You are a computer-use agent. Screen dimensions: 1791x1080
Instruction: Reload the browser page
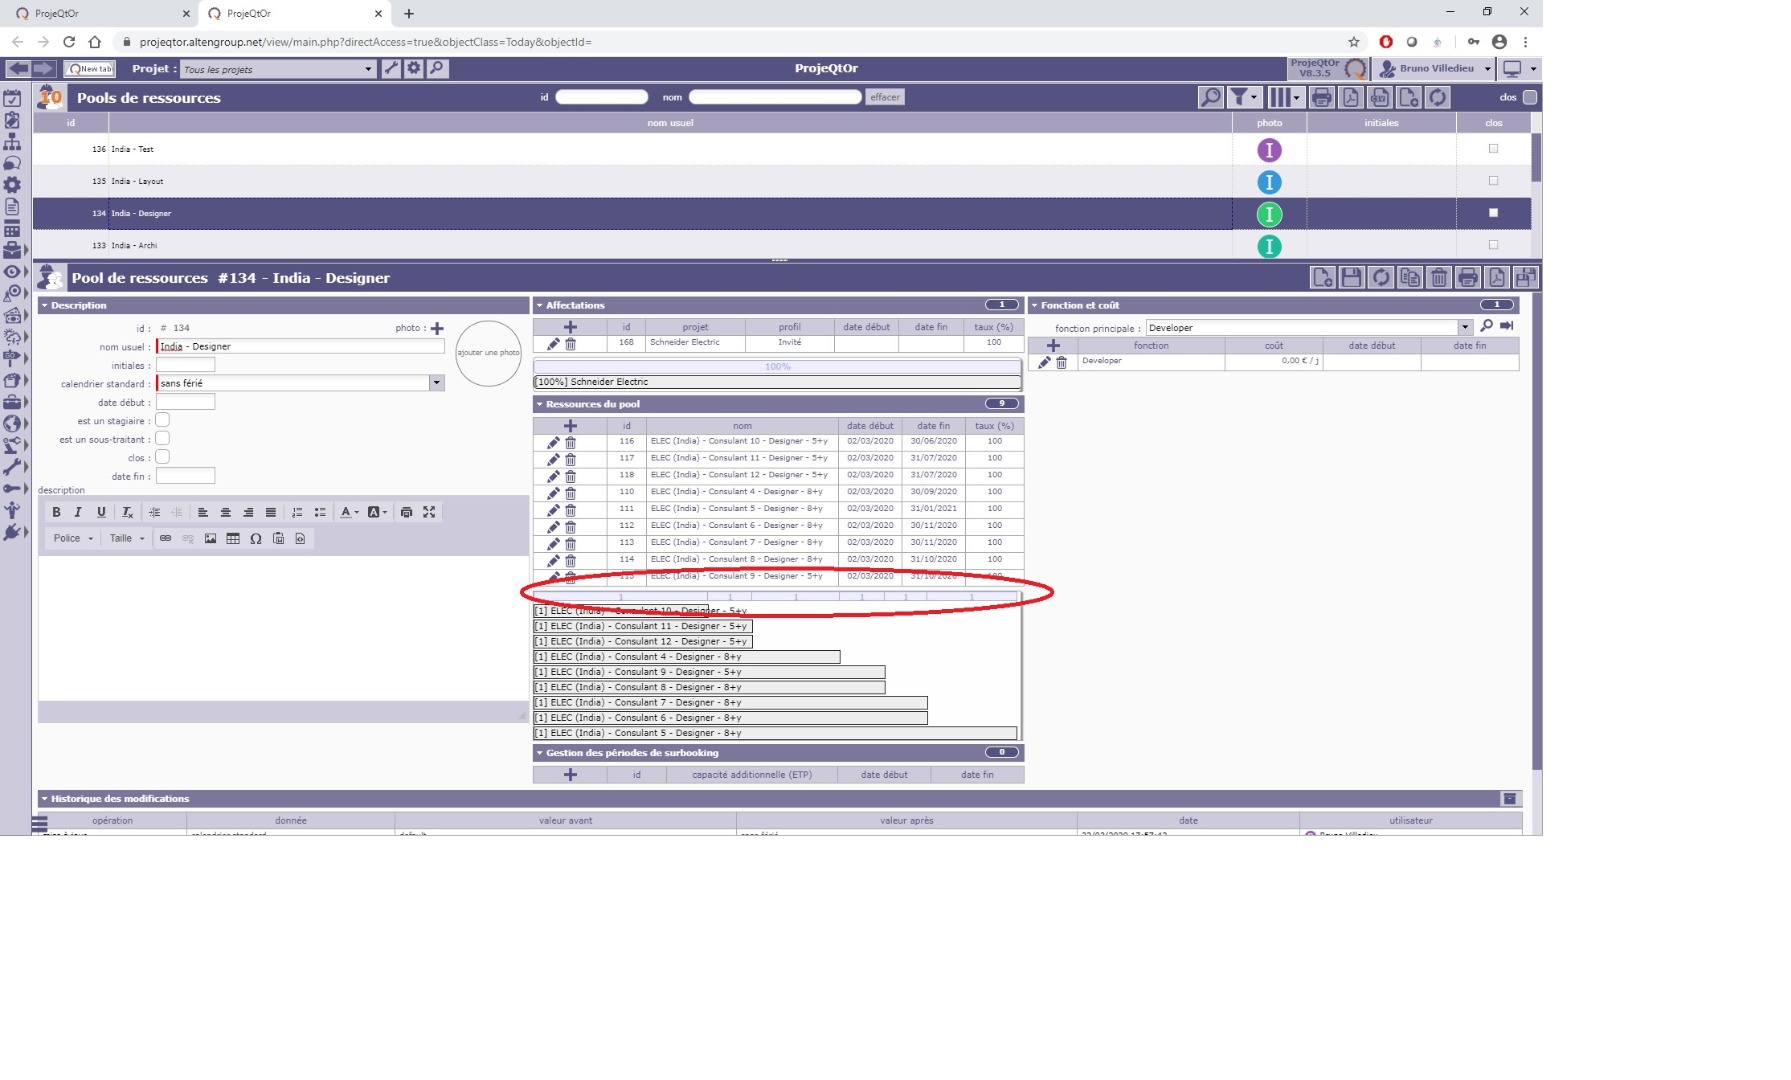69,42
